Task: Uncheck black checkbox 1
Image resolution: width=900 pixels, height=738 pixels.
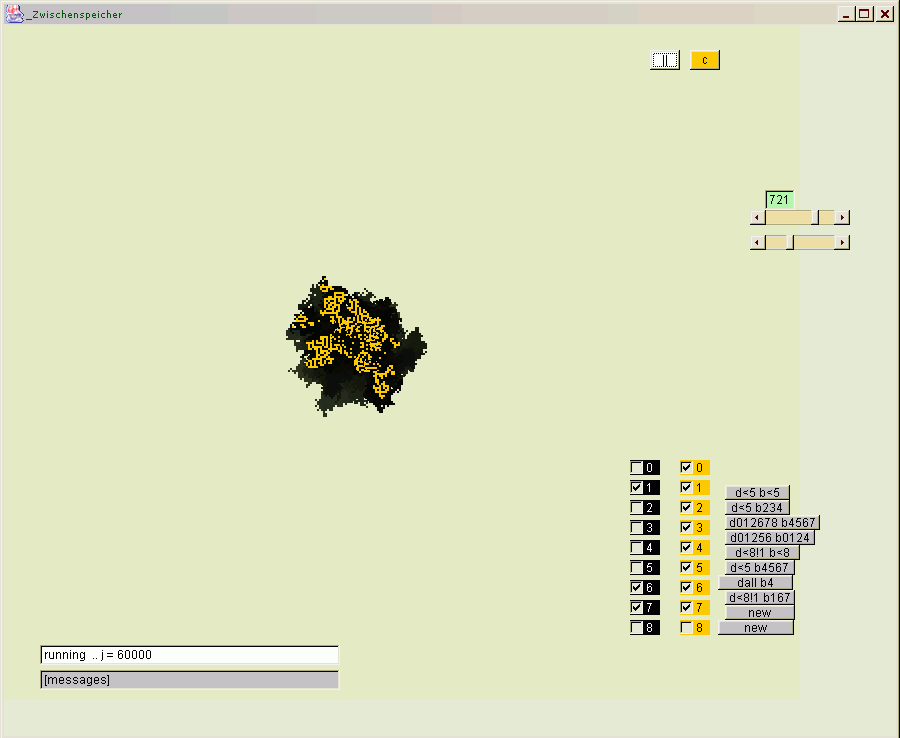Action: click(x=637, y=488)
